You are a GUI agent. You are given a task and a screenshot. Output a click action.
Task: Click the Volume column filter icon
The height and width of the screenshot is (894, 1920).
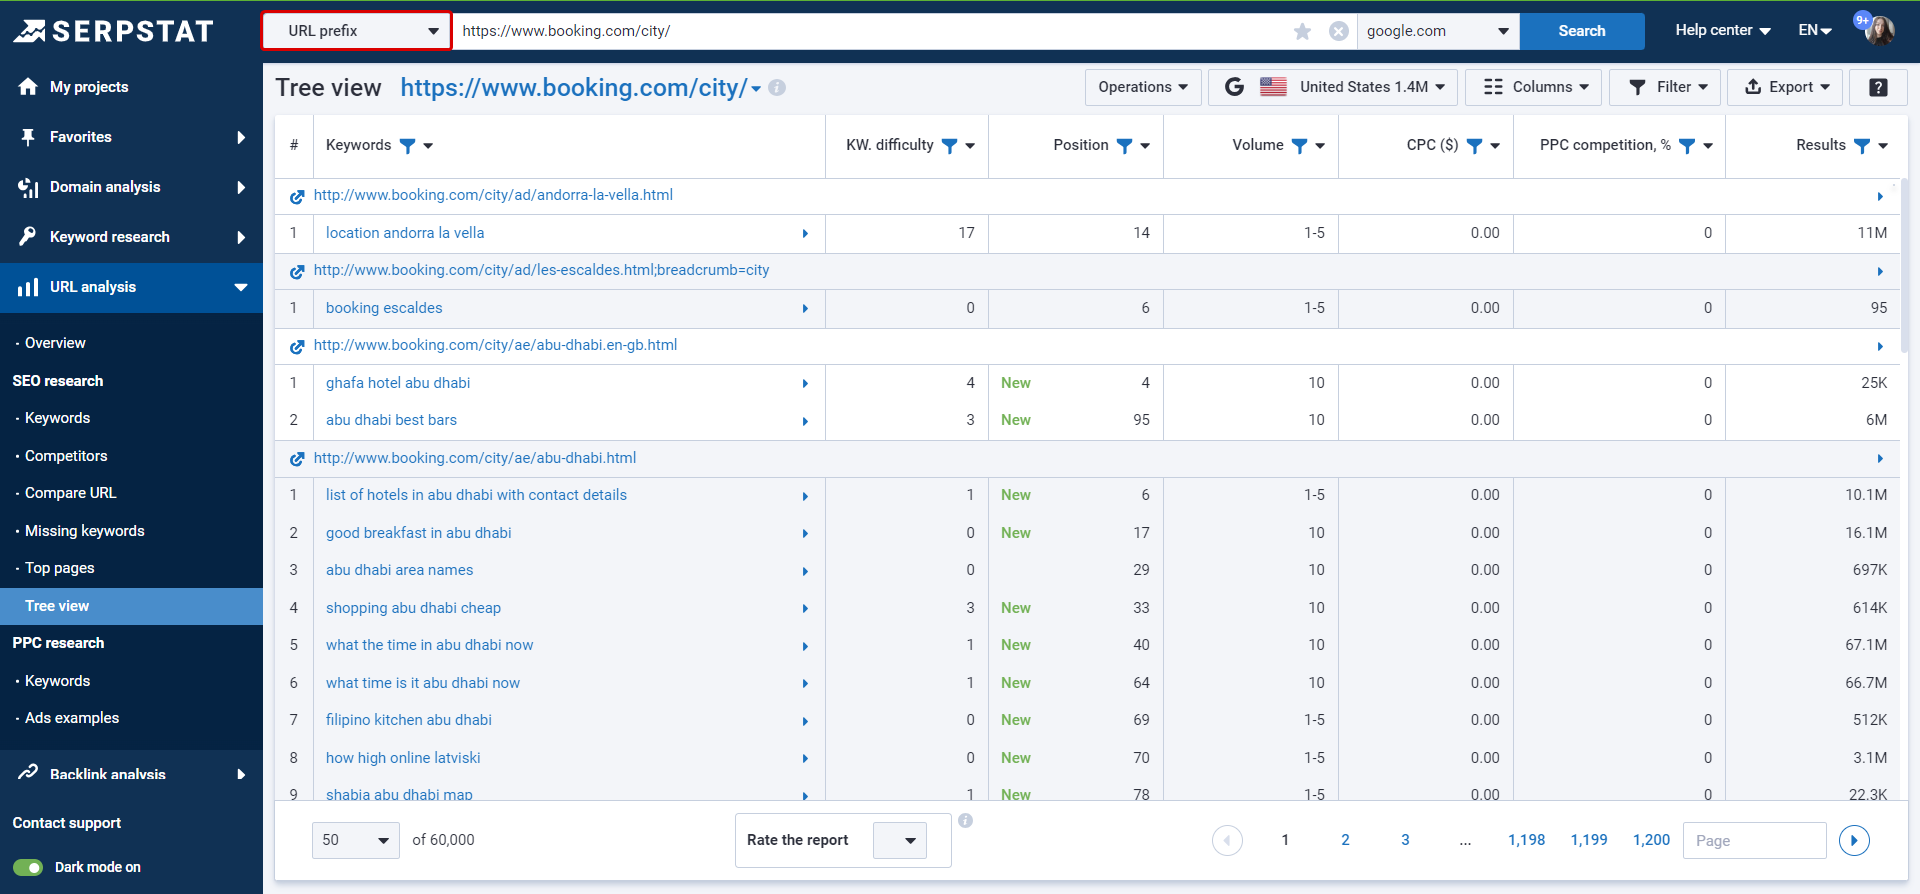(x=1299, y=146)
